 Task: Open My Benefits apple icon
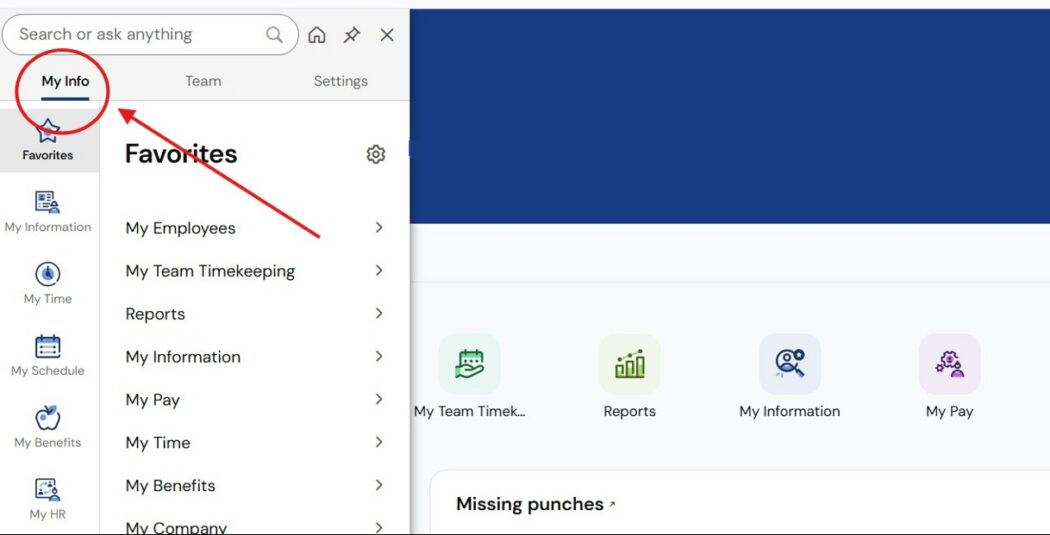[48, 427]
